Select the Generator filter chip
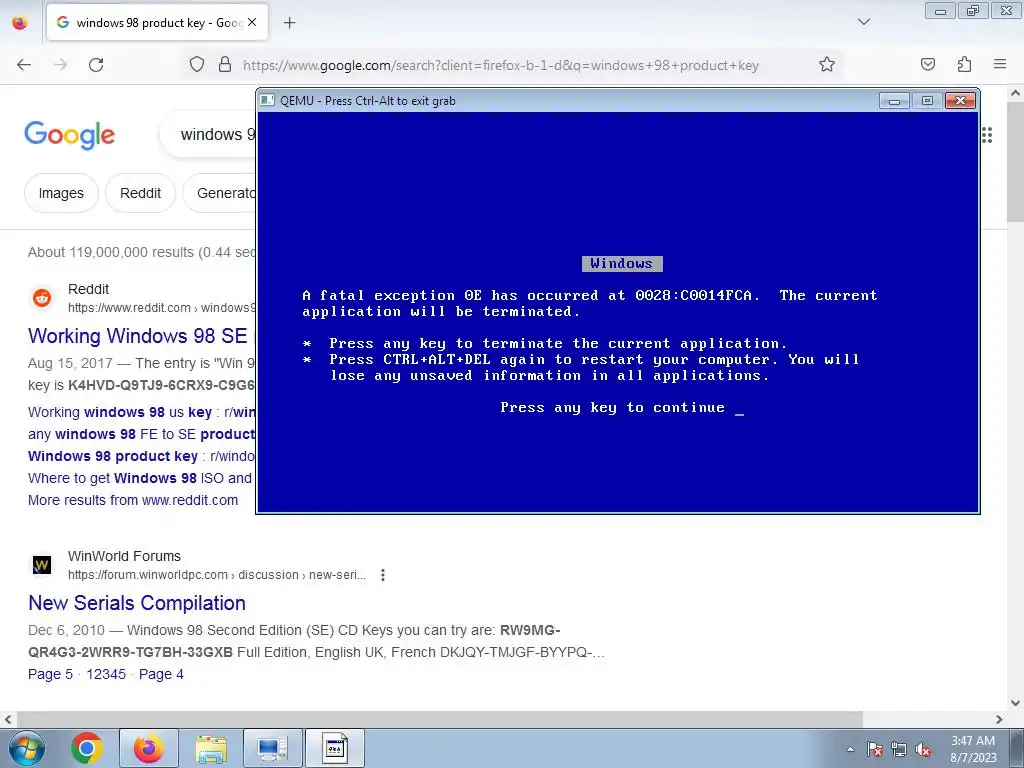 219,193
